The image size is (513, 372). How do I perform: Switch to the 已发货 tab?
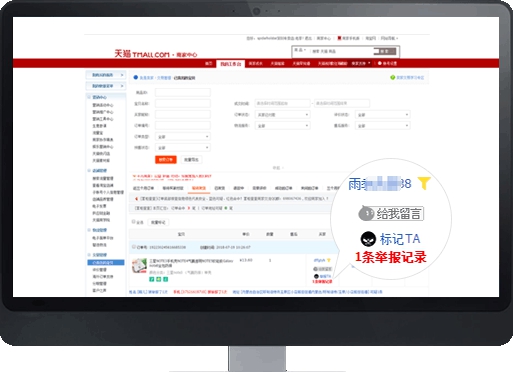click(x=219, y=188)
